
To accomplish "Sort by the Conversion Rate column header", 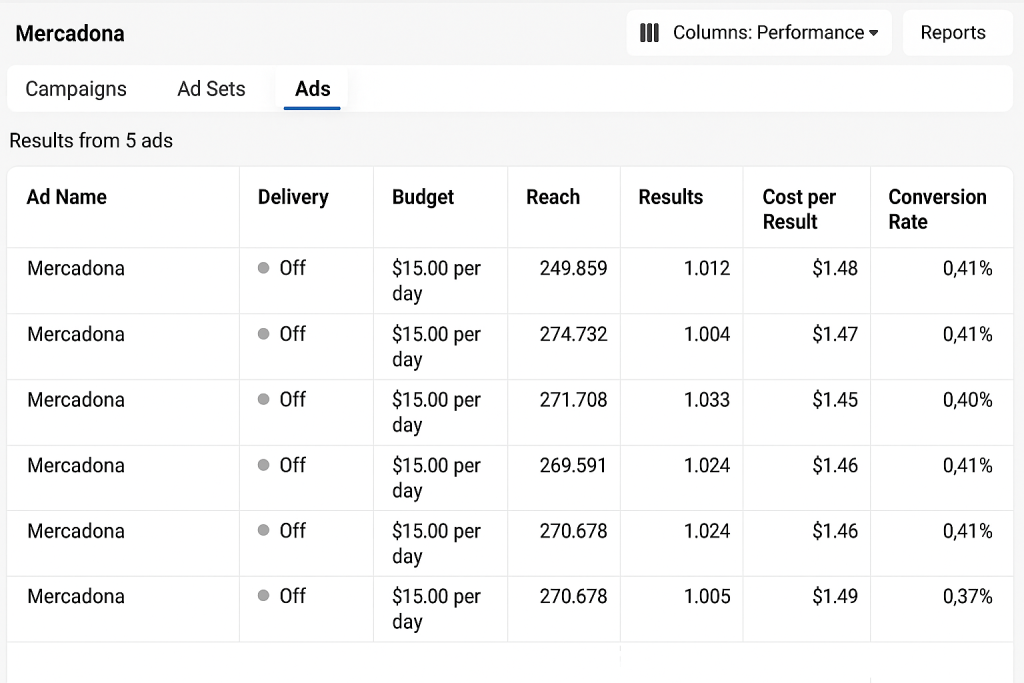I will coord(936,209).
